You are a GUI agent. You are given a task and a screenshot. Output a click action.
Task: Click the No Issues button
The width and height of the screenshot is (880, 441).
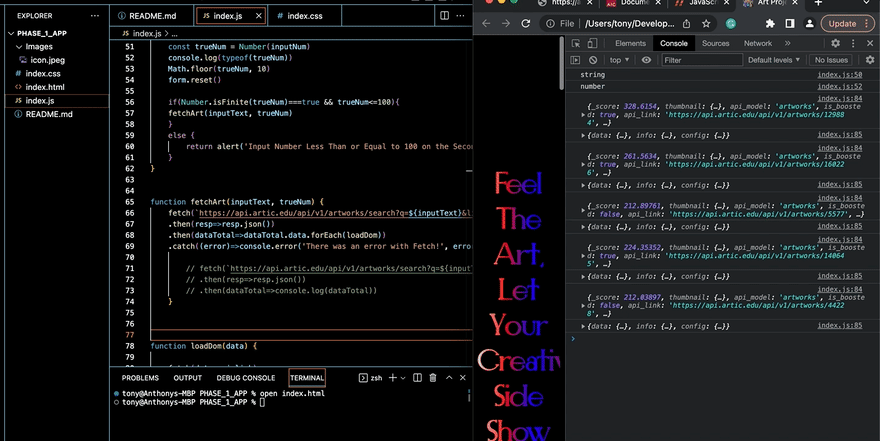pyautogui.click(x=831, y=60)
